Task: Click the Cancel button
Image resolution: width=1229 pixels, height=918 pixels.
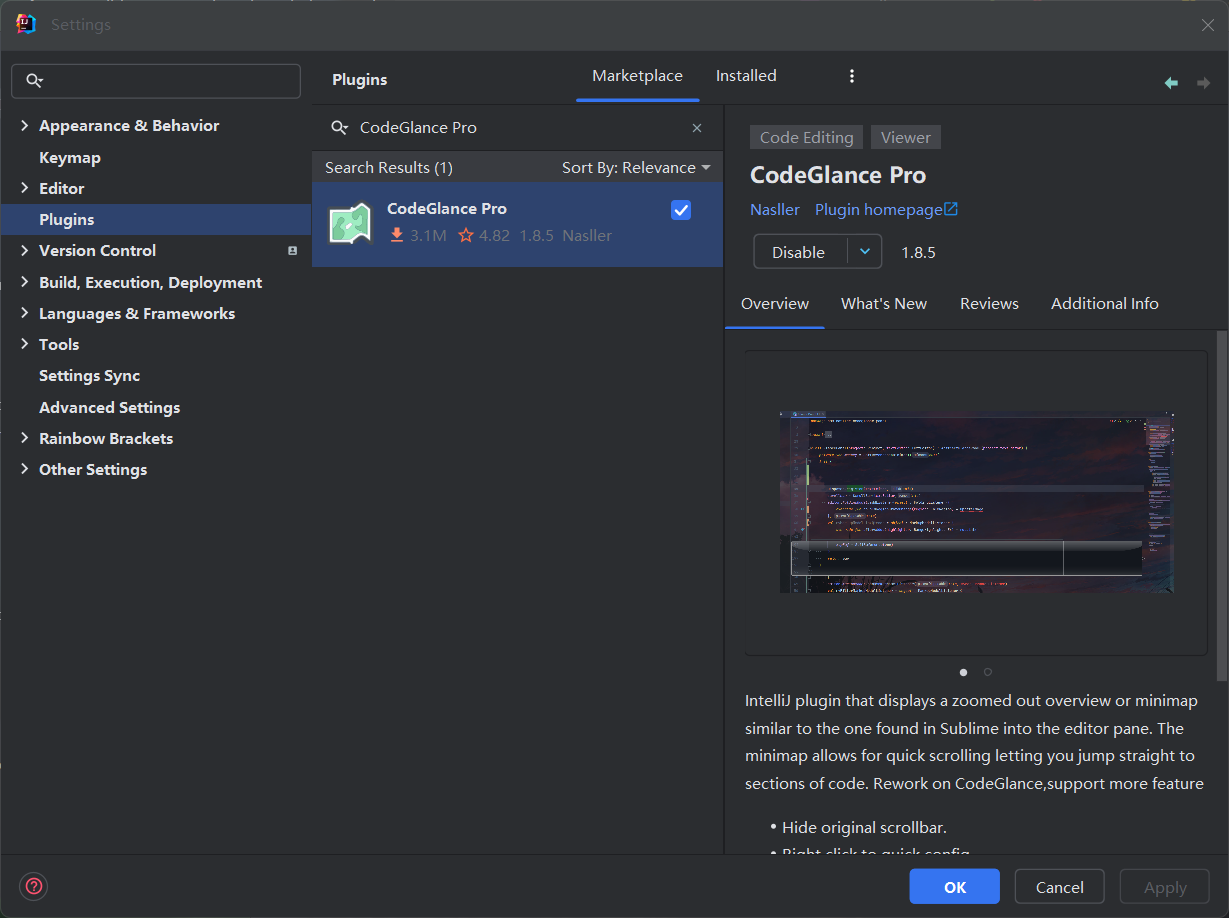Action: [1059, 887]
